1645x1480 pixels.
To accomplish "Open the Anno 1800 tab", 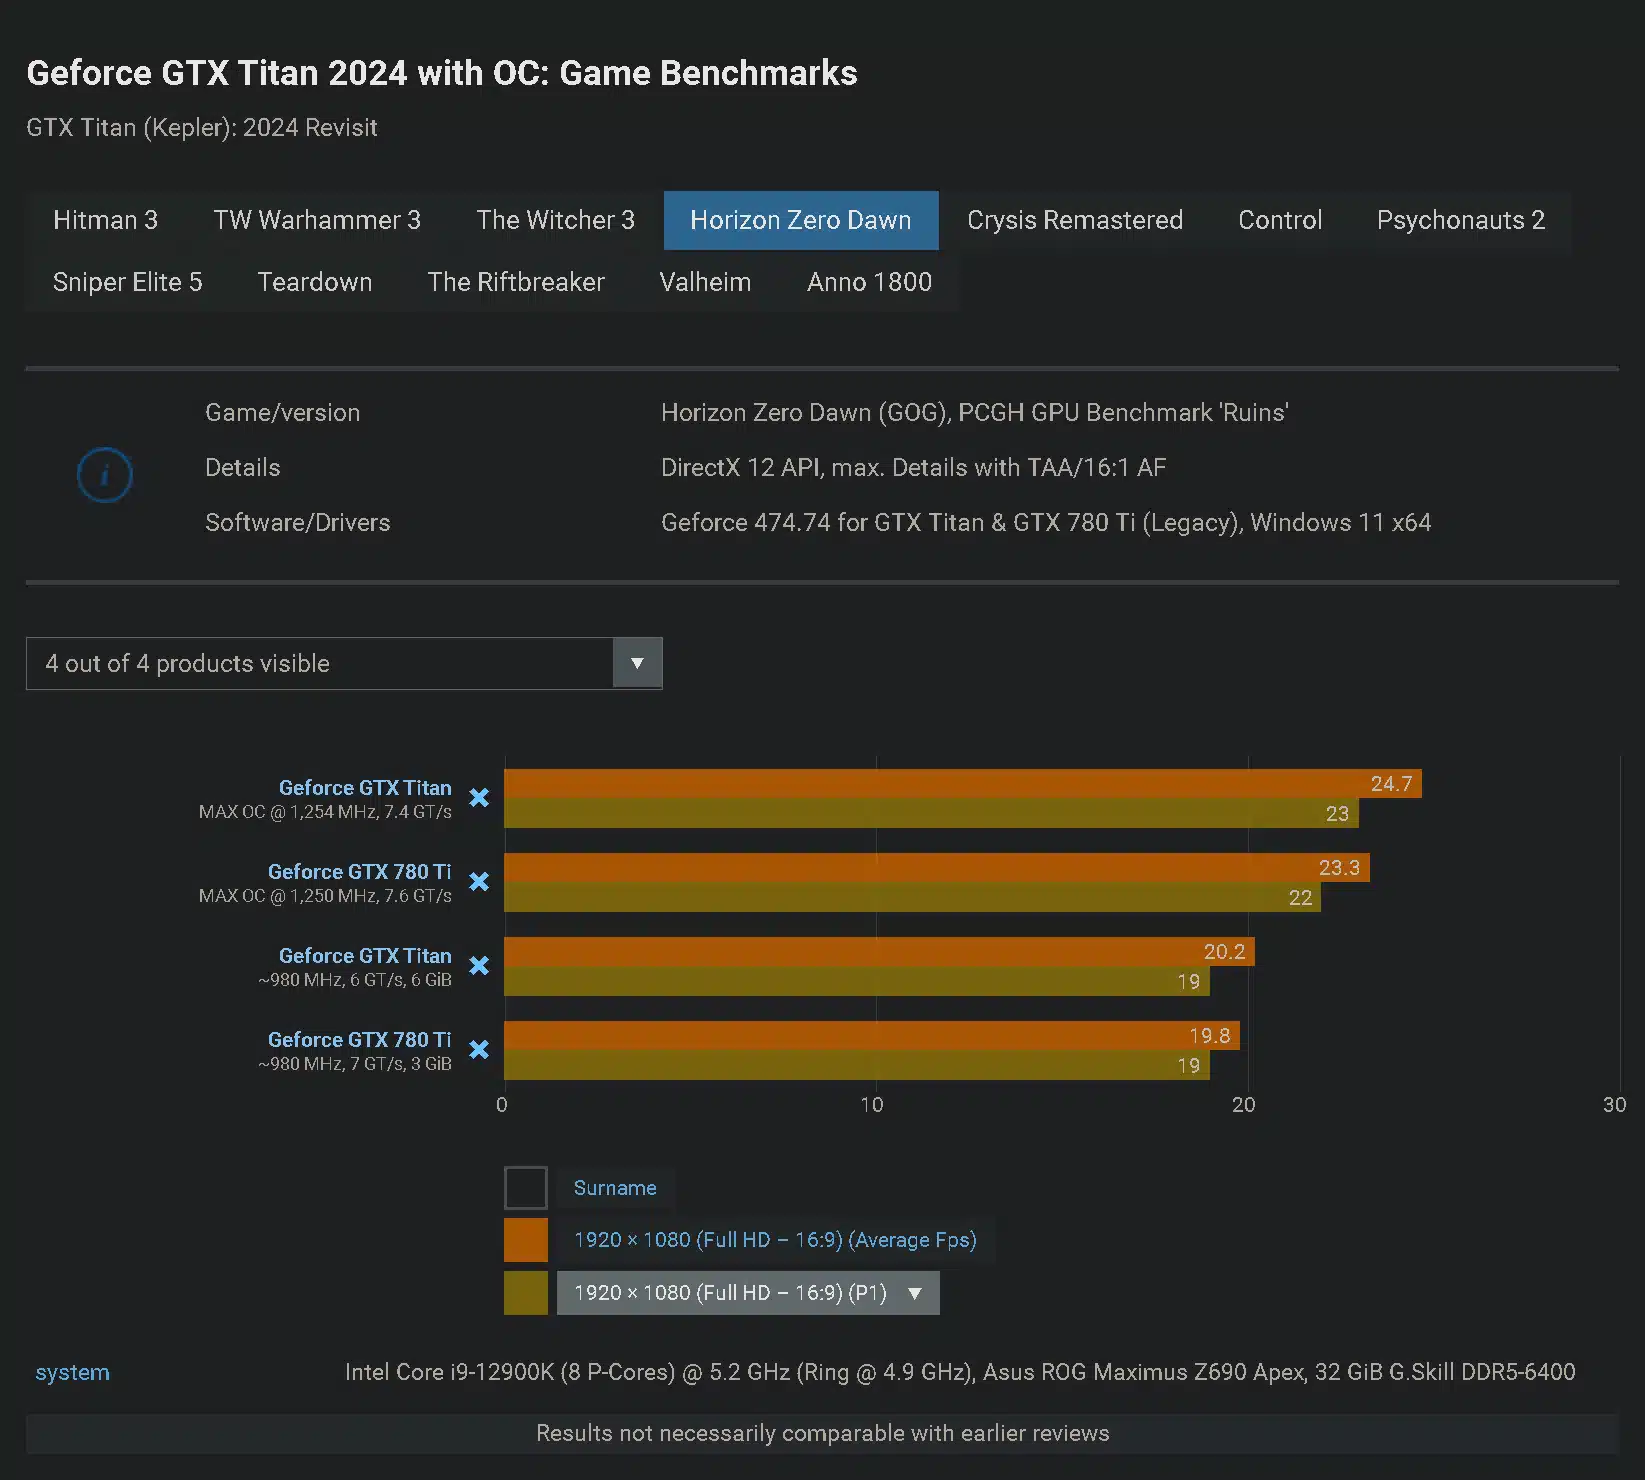I will pos(870,282).
